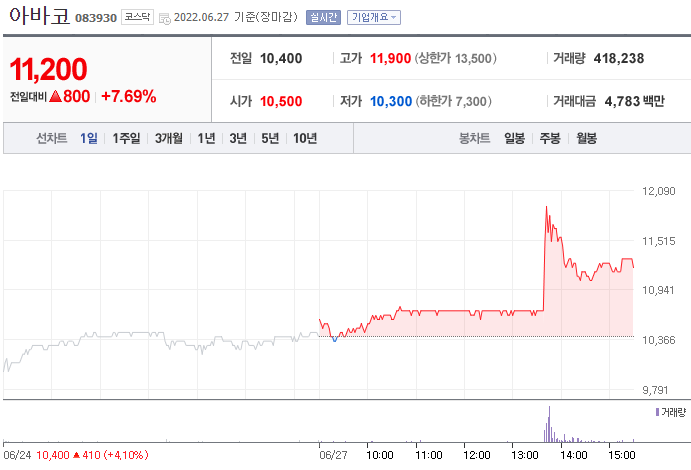Viewport: 691px width, 470px height.
Task: Click the 고가 value 11,900
Action: coord(390,58)
